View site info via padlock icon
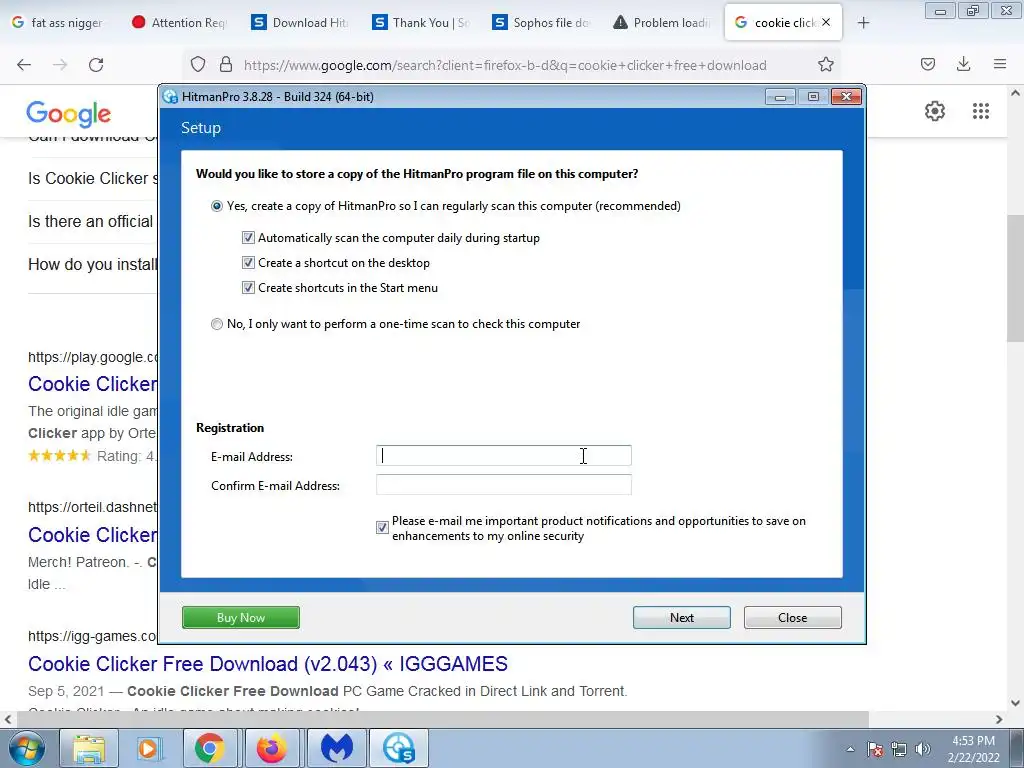Screen dimensions: 1024x768 coord(226,65)
